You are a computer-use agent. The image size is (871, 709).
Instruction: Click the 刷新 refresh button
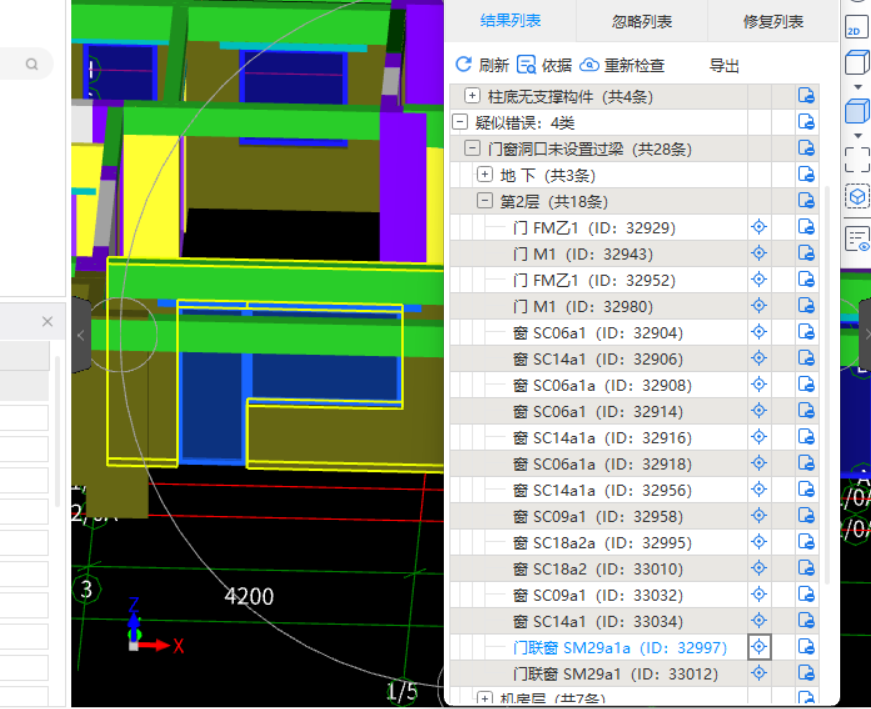(x=482, y=65)
